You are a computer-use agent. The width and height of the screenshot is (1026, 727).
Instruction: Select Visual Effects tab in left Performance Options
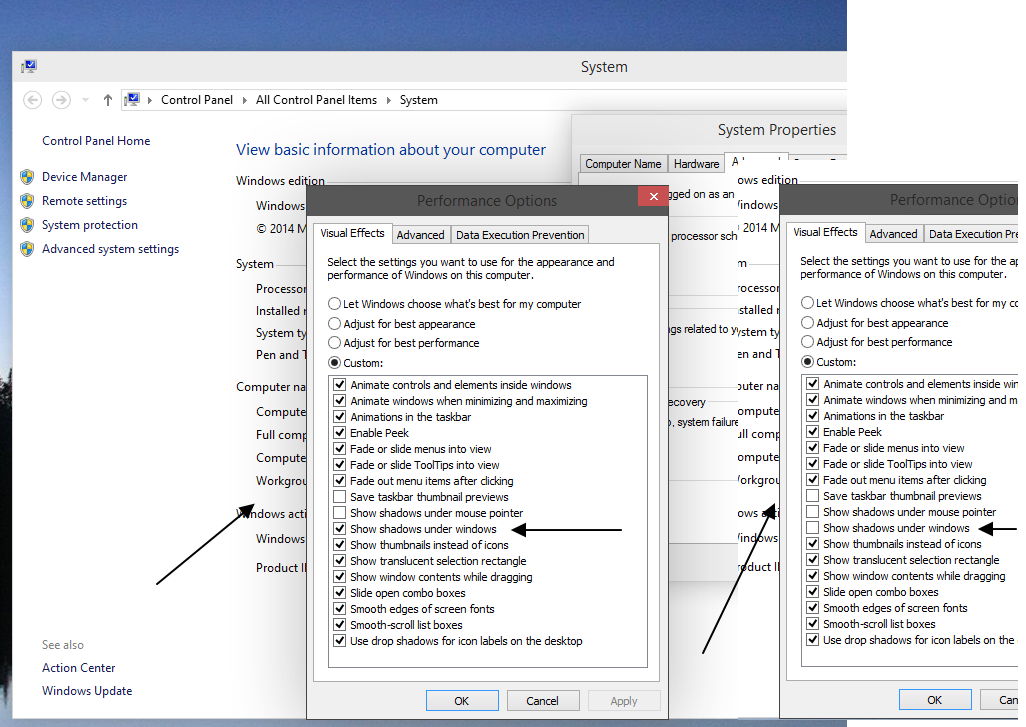point(353,233)
